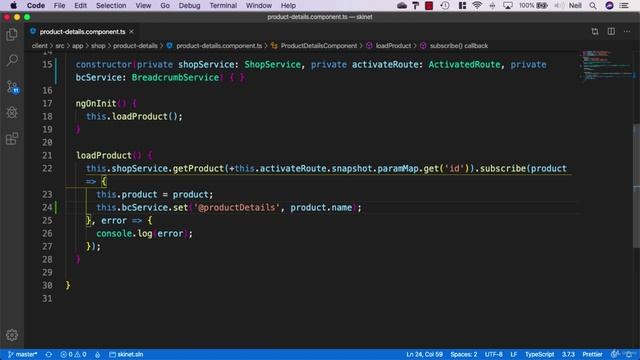Click the AirPlay display icon in menu bar
The width and height of the screenshot is (640, 360).
[508, 5]
